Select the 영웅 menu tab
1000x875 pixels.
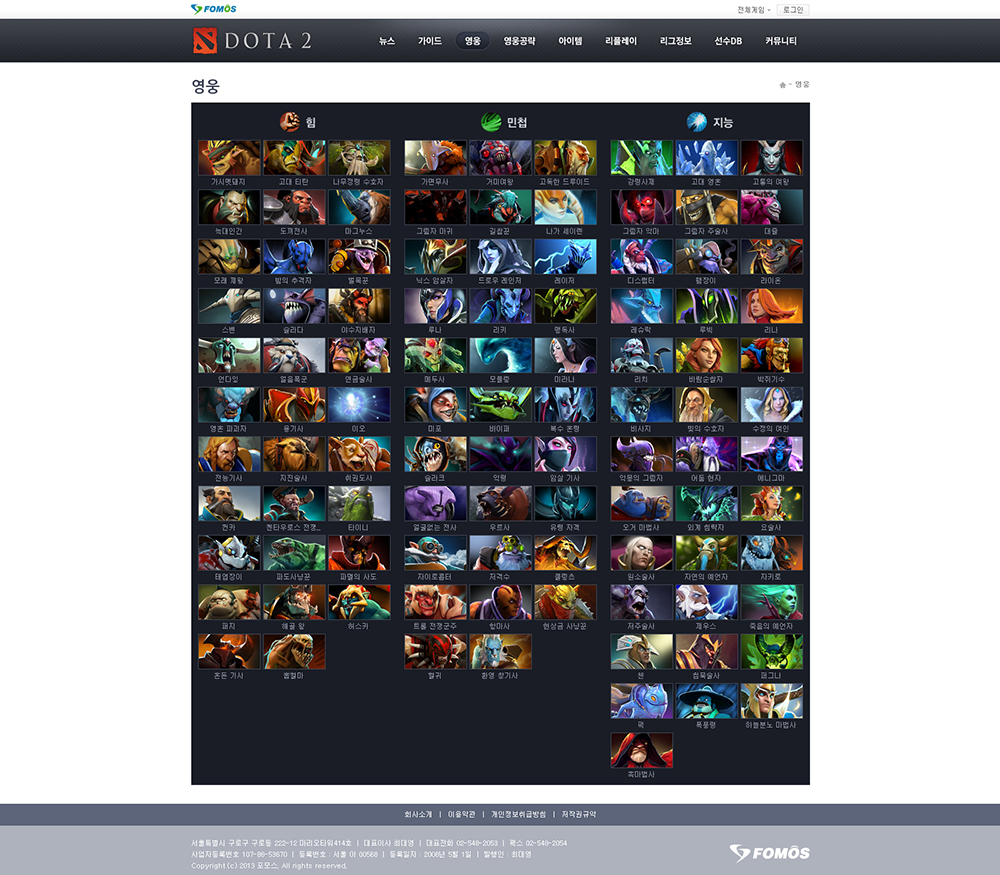(x=473, y=41)
